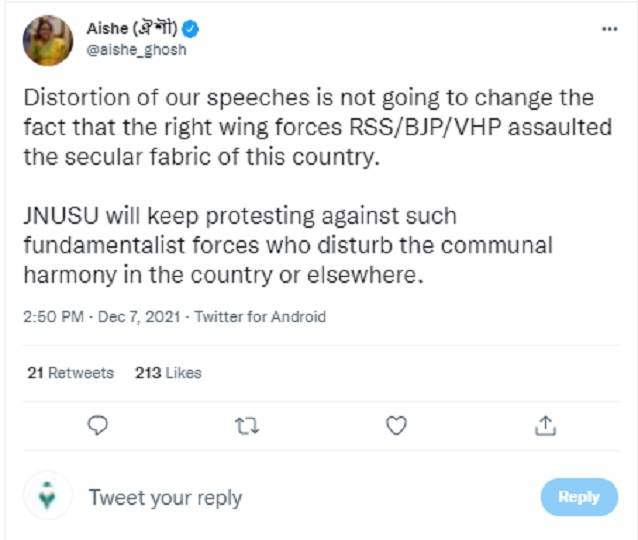
Task: View the 21 Retweets list
Action: (70, 373)
